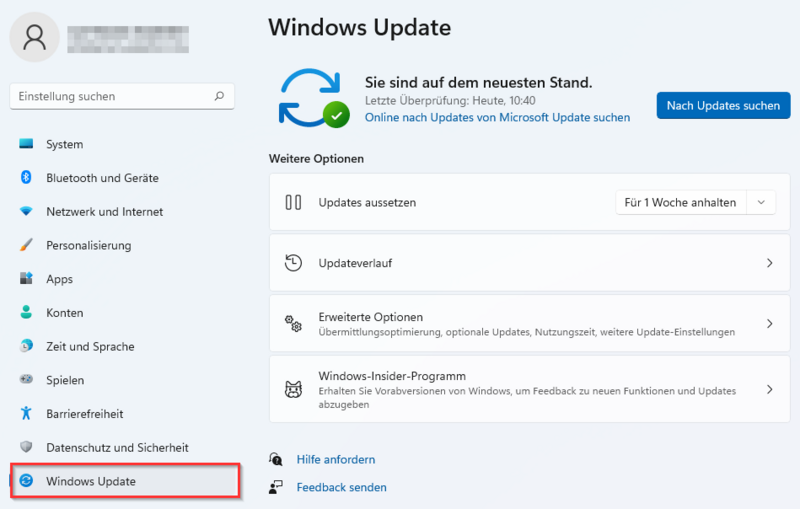Viewport: 800px width, 509px height.
Task: Click the 'Erhalten Sie Vorabversionen' description text
Action: (x=527, y=398)
